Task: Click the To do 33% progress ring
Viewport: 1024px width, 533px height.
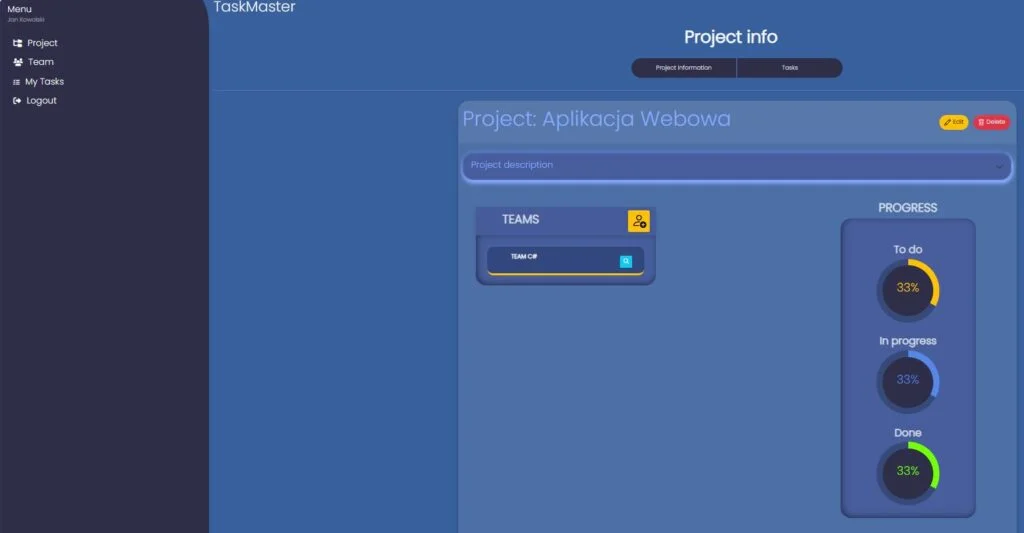Action: tap(908, 290)
